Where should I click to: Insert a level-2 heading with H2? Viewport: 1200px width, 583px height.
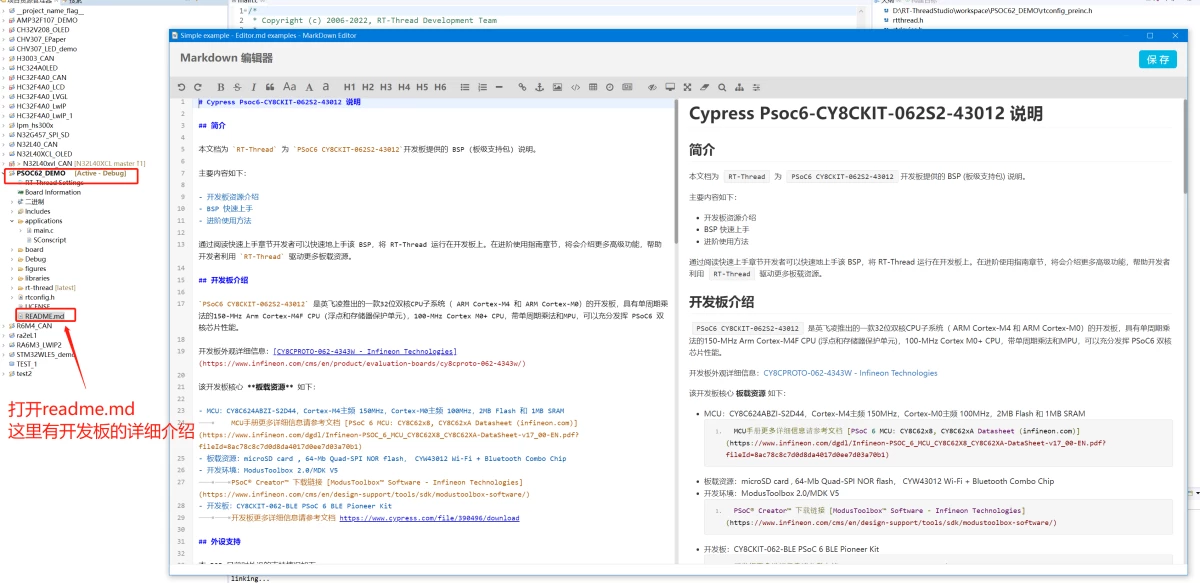click(368, 87)
